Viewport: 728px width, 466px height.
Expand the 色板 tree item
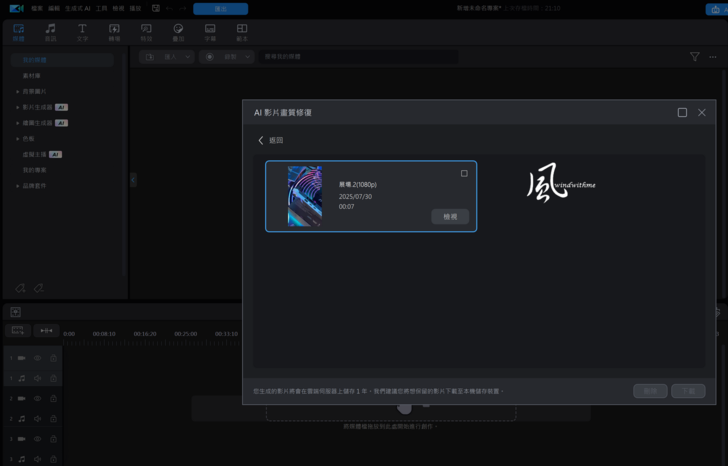tap(17, 139)
